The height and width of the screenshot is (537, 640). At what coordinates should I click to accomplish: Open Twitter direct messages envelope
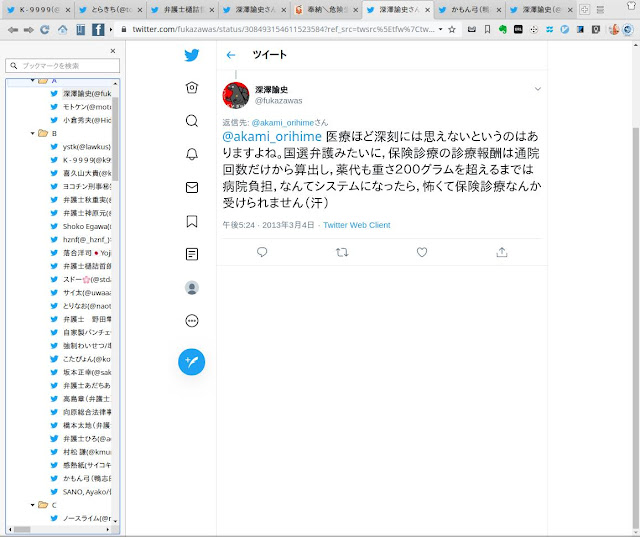(x=192, y=187)
